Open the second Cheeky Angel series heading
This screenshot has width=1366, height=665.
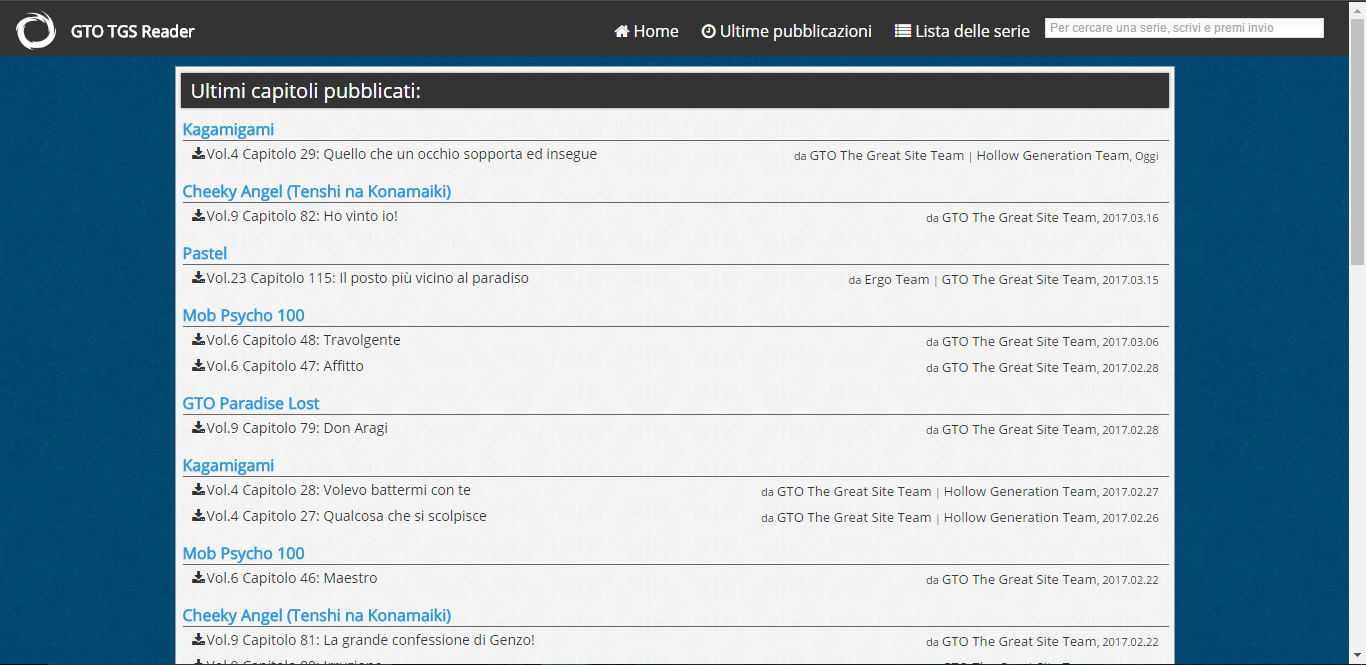click(317, 615)
